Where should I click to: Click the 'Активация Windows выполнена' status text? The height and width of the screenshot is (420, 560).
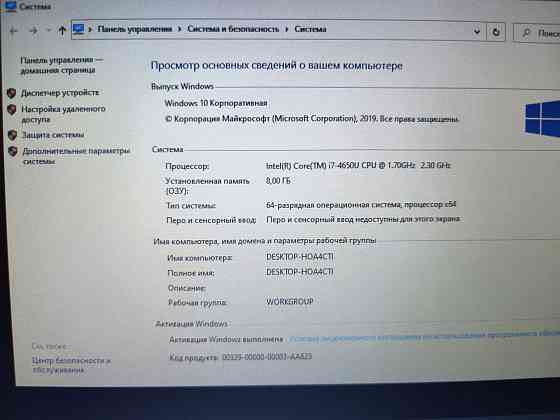point(226,339)
